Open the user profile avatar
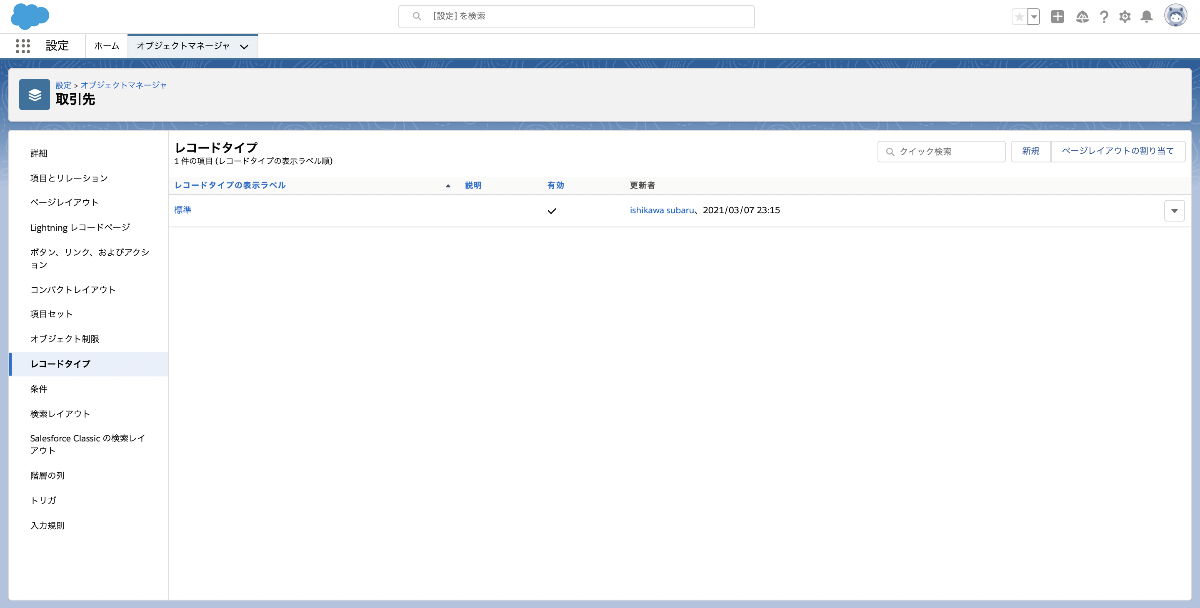The width and height of the screenshot is (1200, 608). [1176, 16]
